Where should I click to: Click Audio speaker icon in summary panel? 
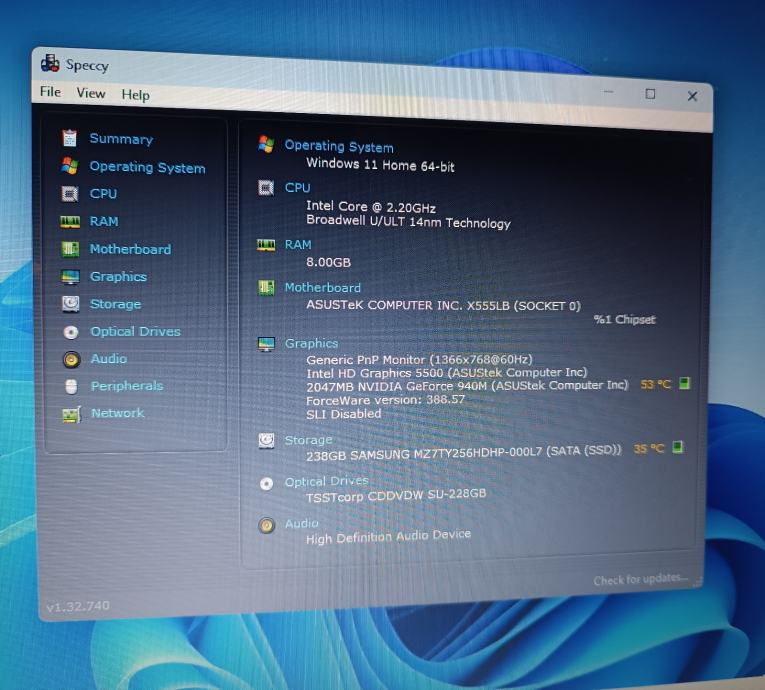[x=266, y=526]
